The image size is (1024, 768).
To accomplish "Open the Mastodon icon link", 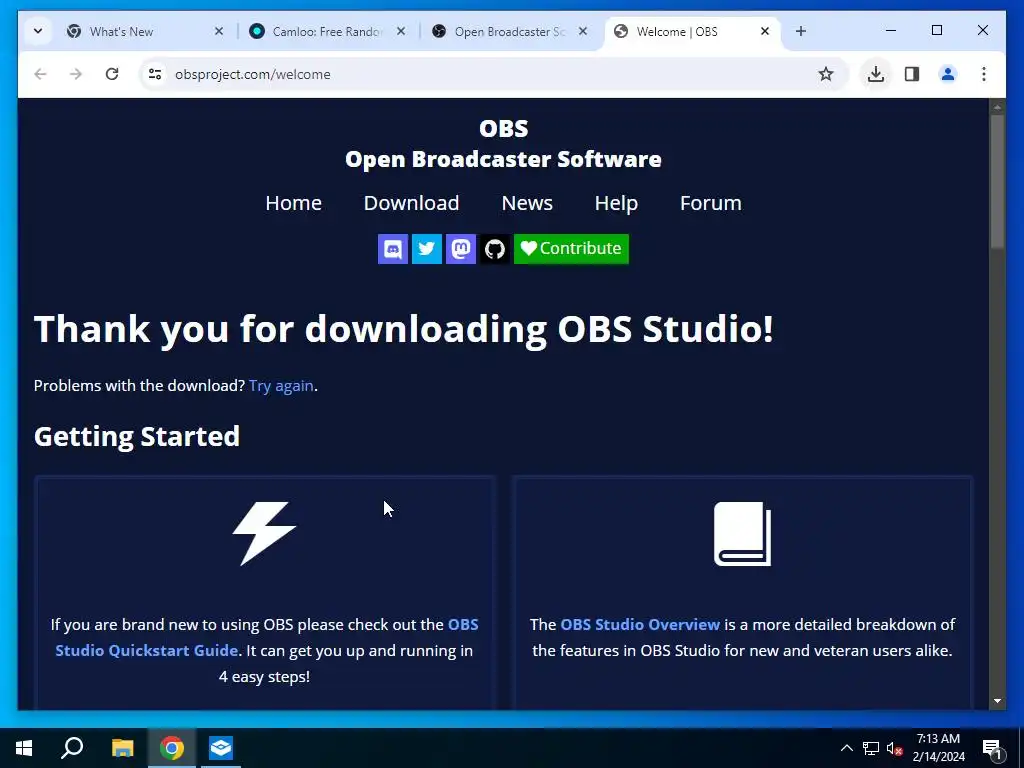I will click(x=460, y=249).
